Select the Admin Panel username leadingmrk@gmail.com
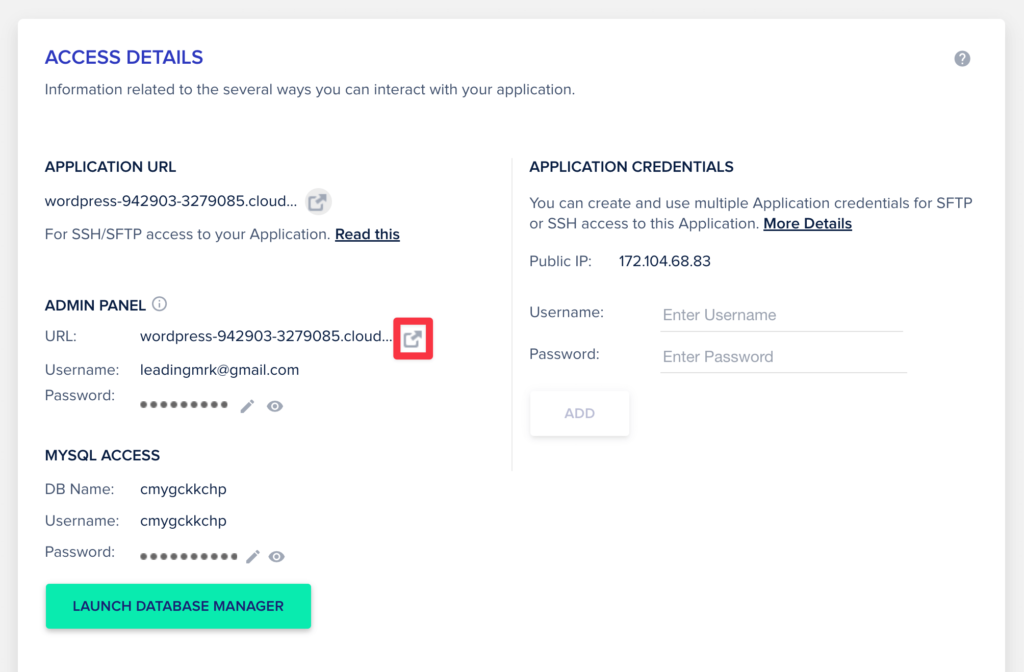The width and height of the screenshot is (1024, 672). [x=219, y=370]
